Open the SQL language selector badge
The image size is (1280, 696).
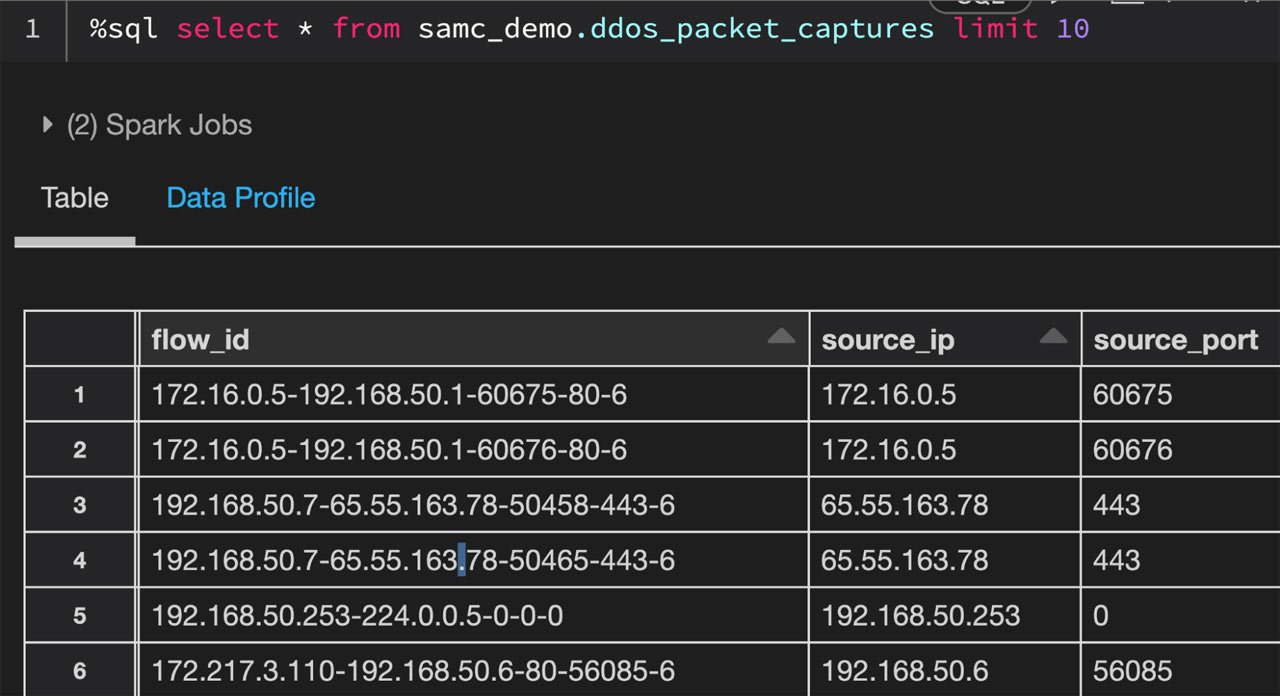coord(979,5)
